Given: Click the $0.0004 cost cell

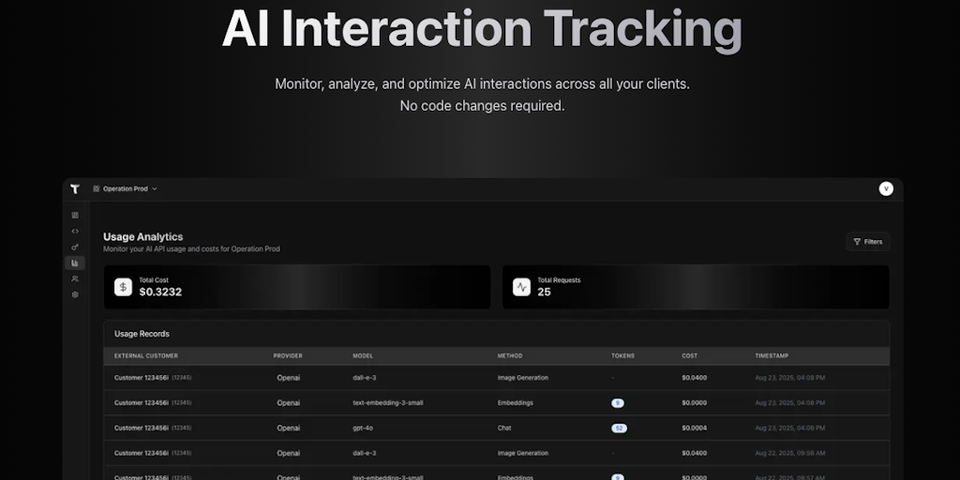Looking at the screenshot, I should (694, 429).
